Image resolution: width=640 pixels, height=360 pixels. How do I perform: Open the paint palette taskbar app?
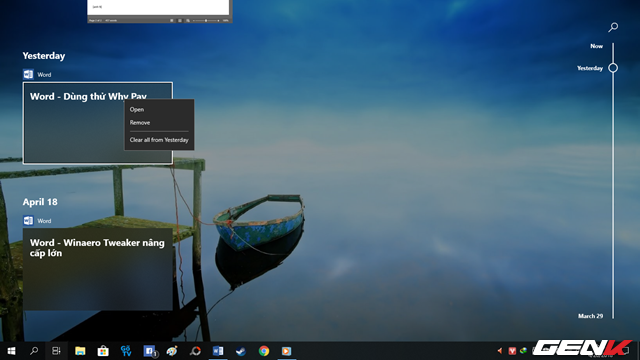click(x=172, y=351)
